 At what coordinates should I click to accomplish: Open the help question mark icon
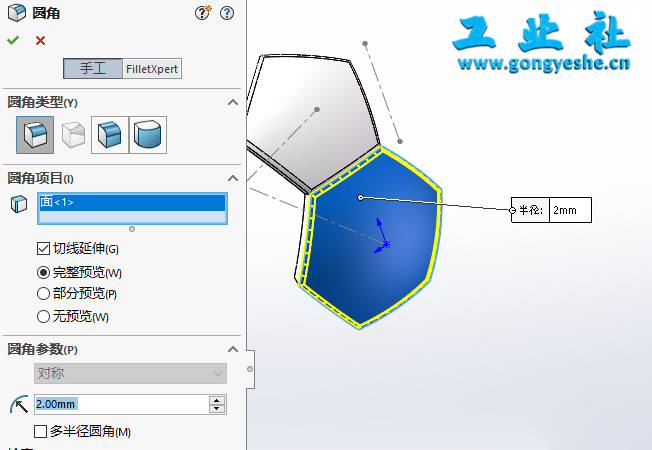point(227,13)
